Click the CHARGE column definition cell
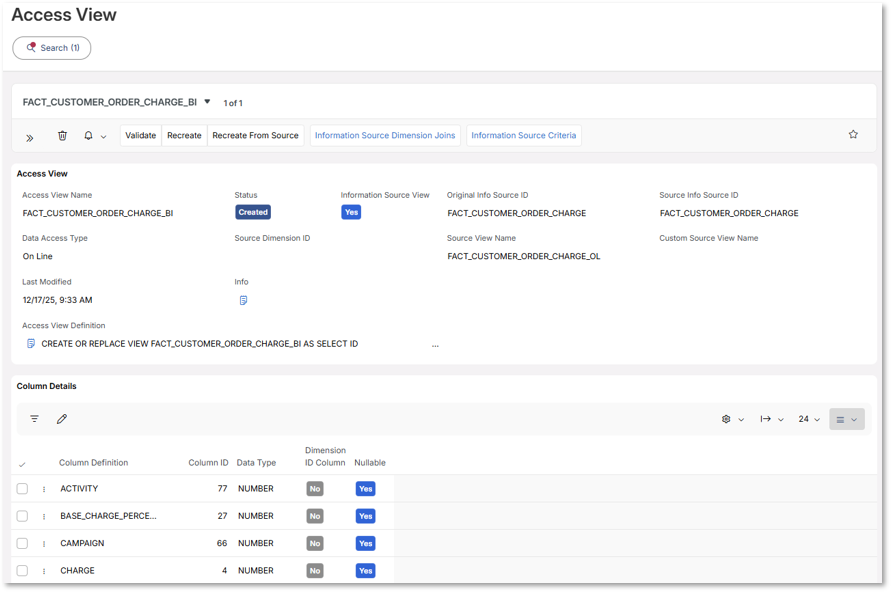The image size is (891, 592). point(77,570)
